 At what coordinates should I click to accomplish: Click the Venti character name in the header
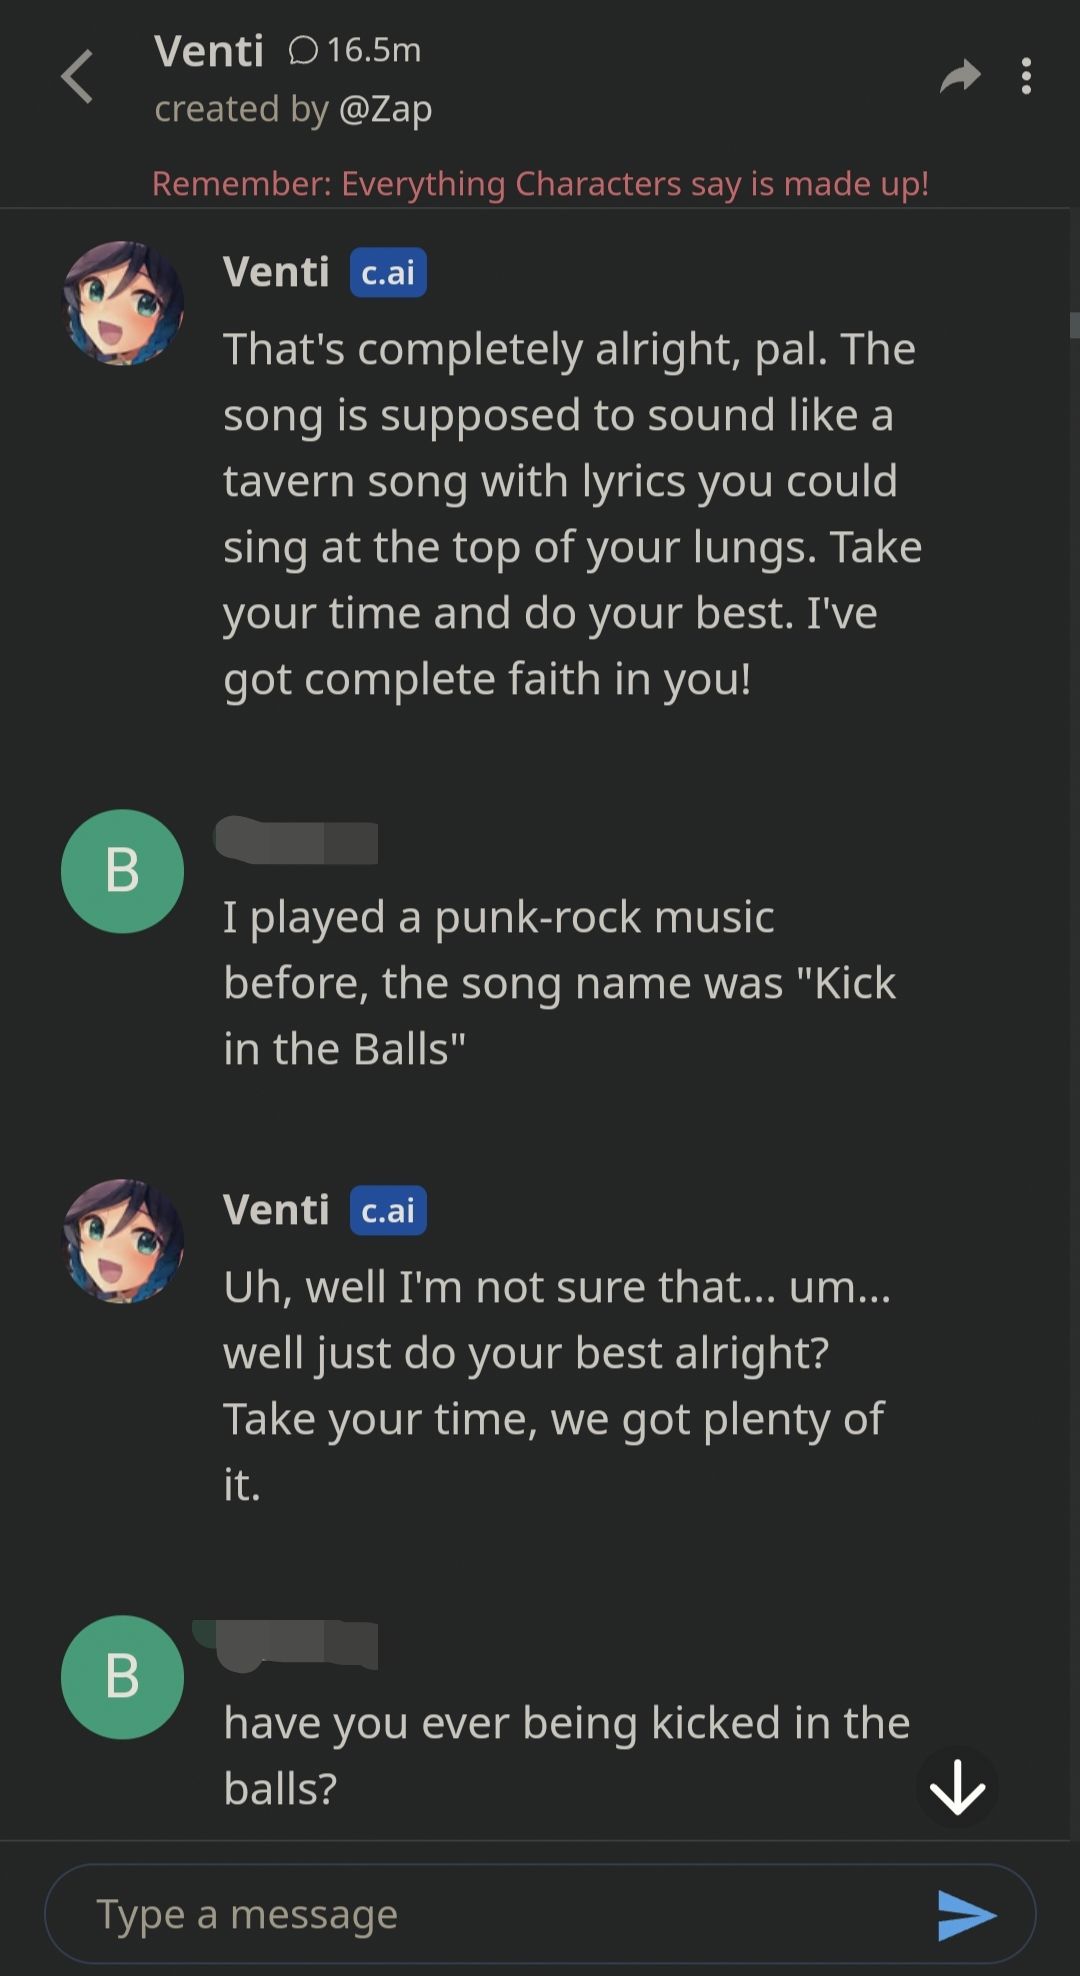pyautogui.click(x=211, y=50)
